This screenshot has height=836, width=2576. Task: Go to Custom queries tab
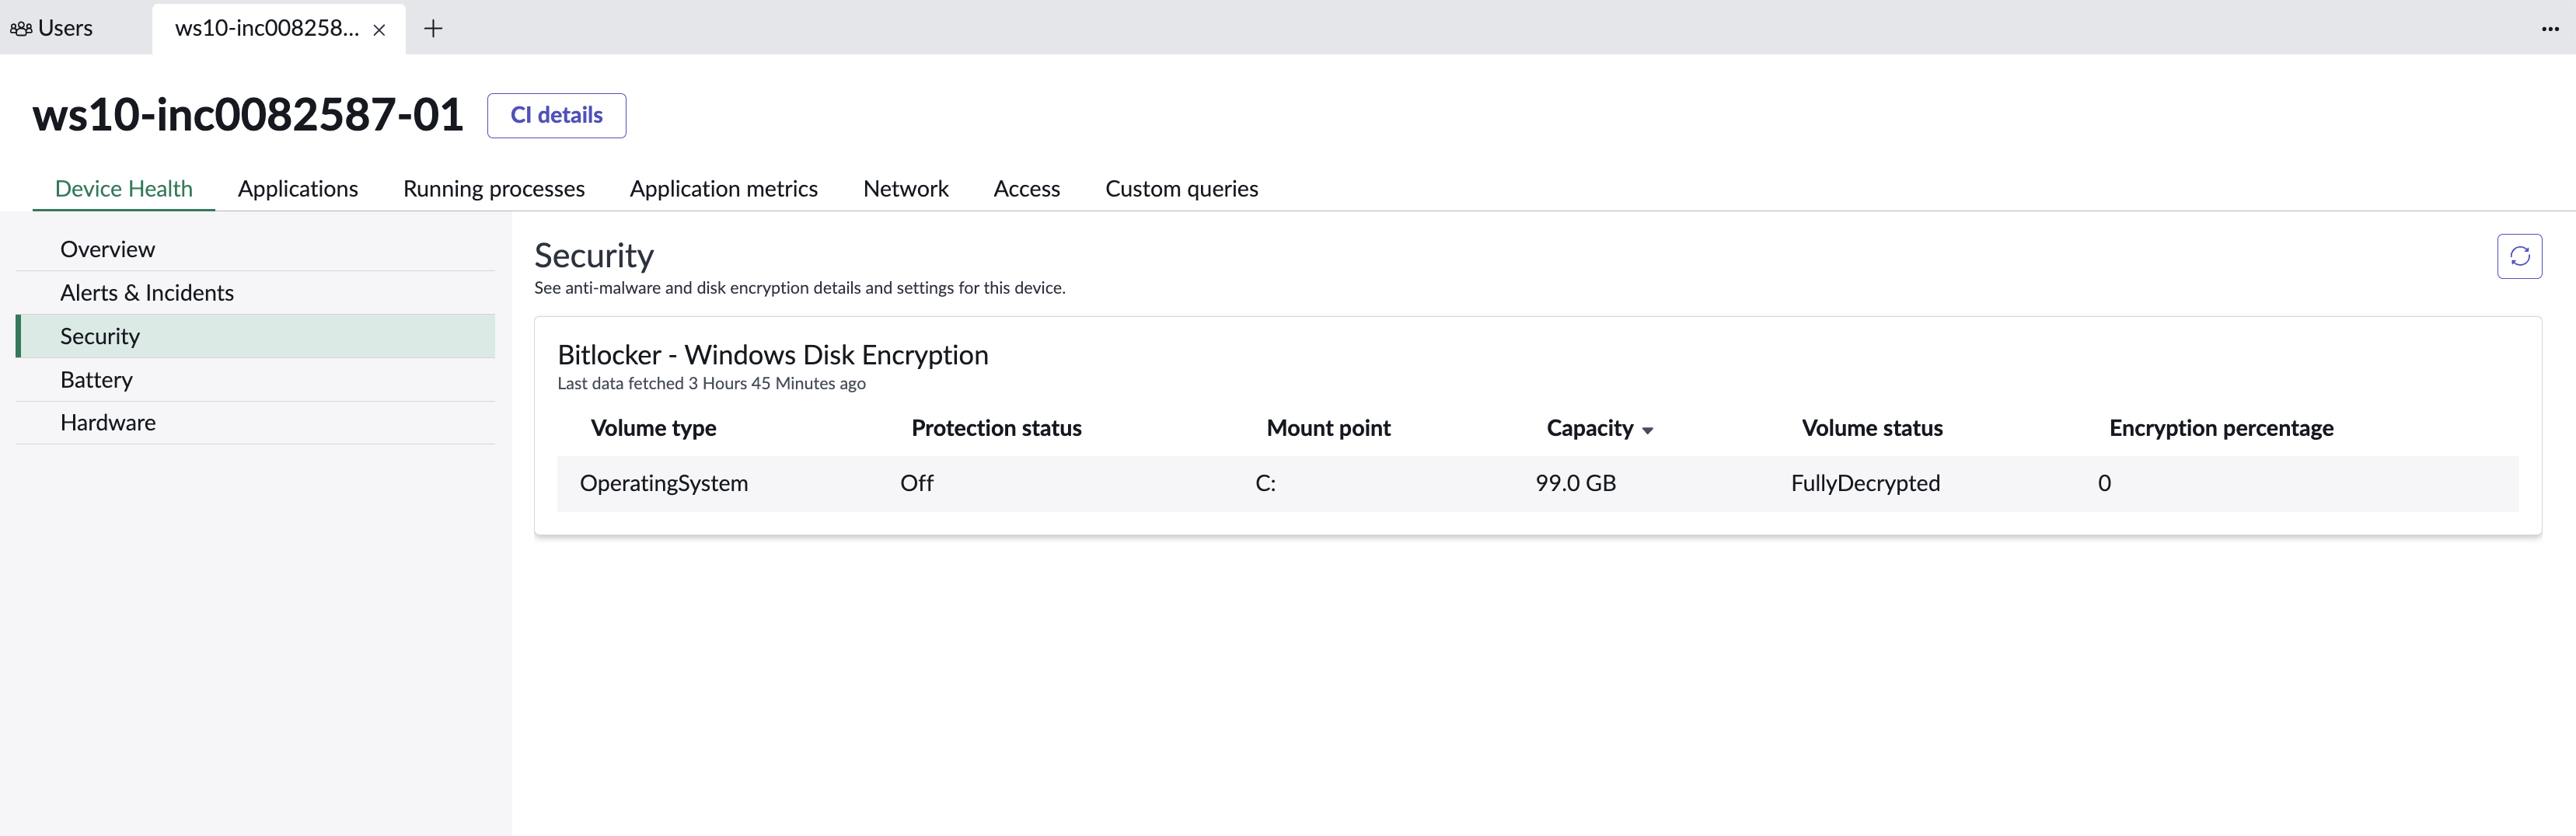(1182, 188)
